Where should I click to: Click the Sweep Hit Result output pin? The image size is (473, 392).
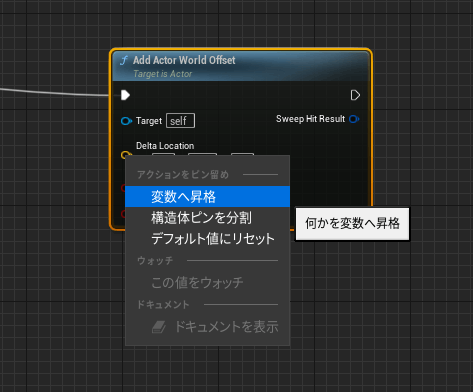[x=354, y=119]
